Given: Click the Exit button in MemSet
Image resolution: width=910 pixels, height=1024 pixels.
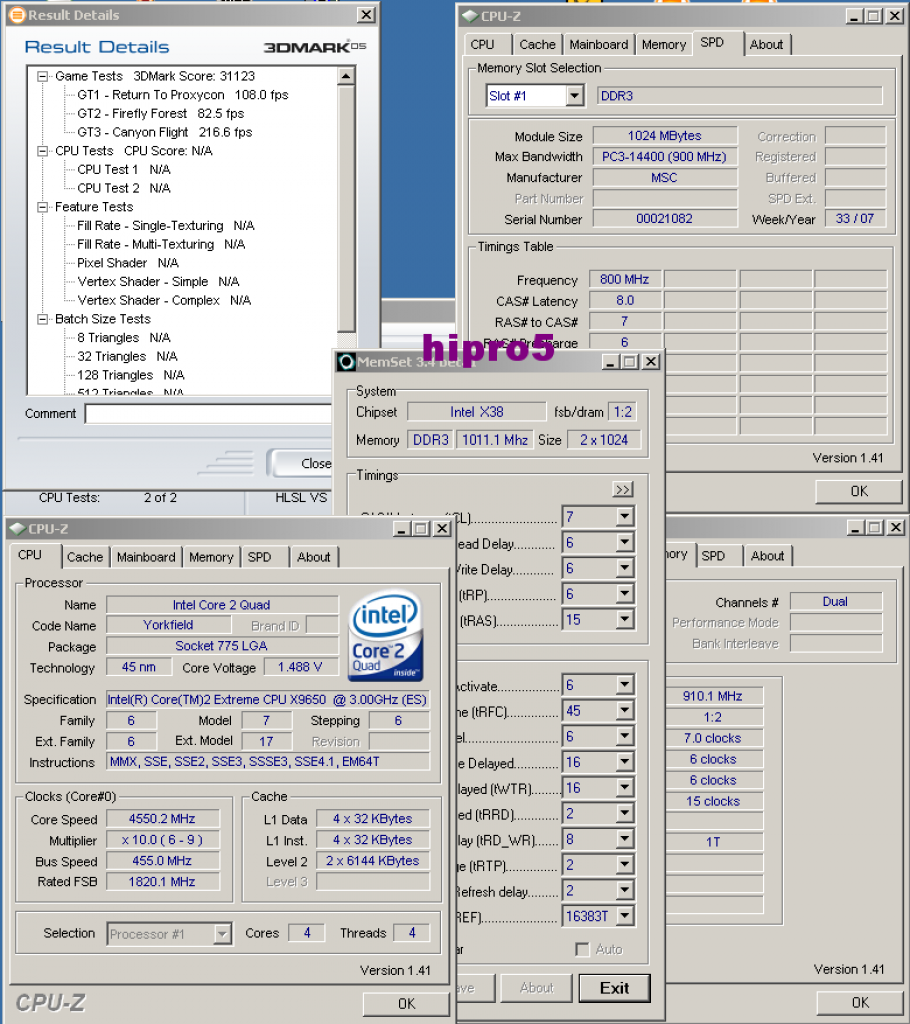Looking at the screenshot, I should point(615,988).
